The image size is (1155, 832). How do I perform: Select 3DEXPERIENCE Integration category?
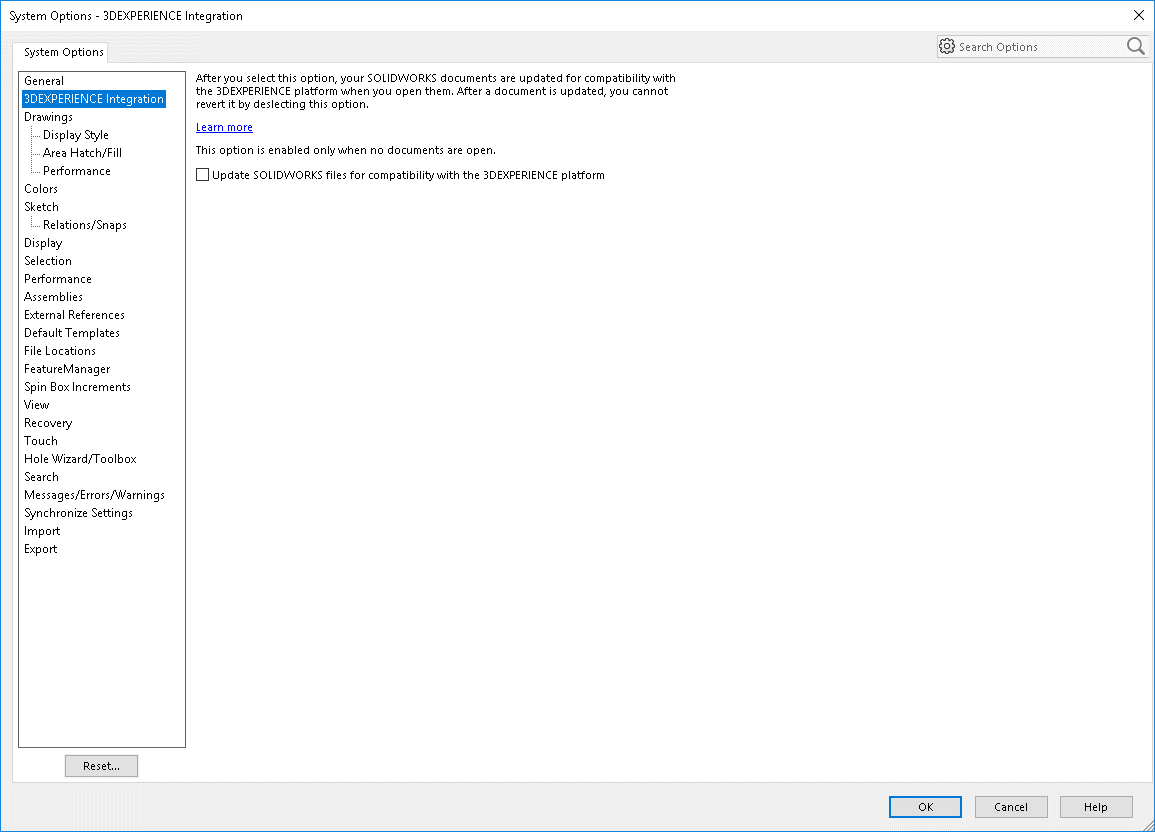tap(94, 99)
